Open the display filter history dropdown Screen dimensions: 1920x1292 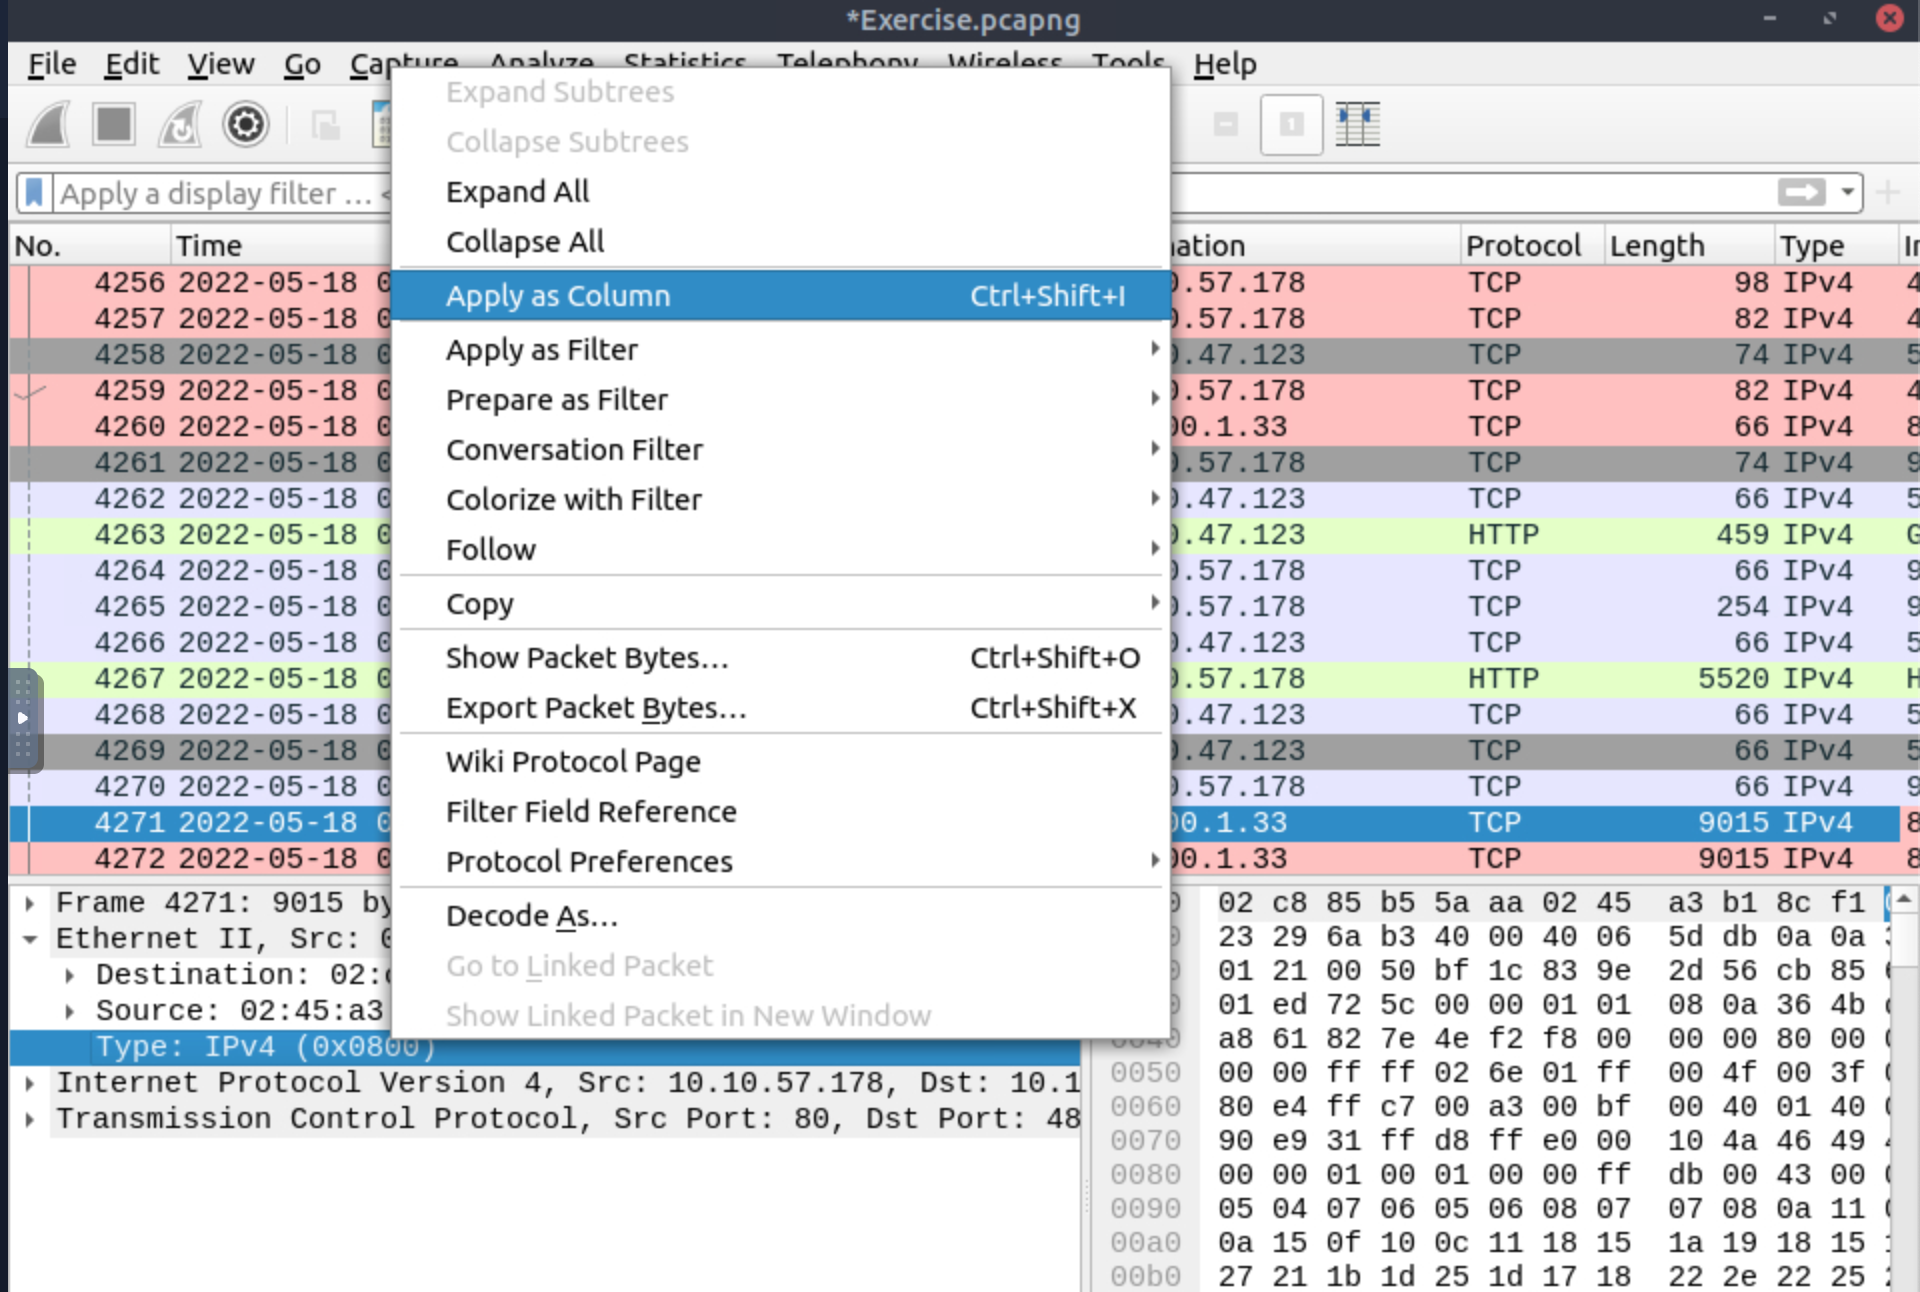coord(1847,192)
